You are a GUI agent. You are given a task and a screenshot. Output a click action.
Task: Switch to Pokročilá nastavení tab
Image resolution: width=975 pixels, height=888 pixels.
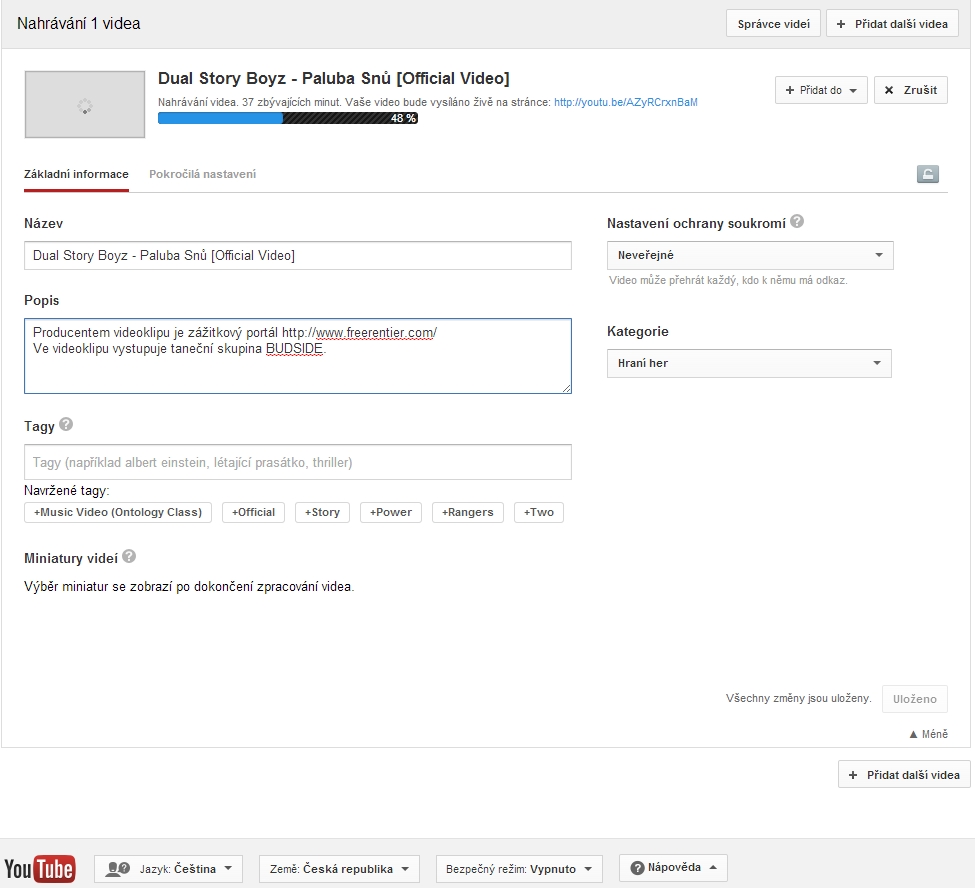[x=203, y=174]
